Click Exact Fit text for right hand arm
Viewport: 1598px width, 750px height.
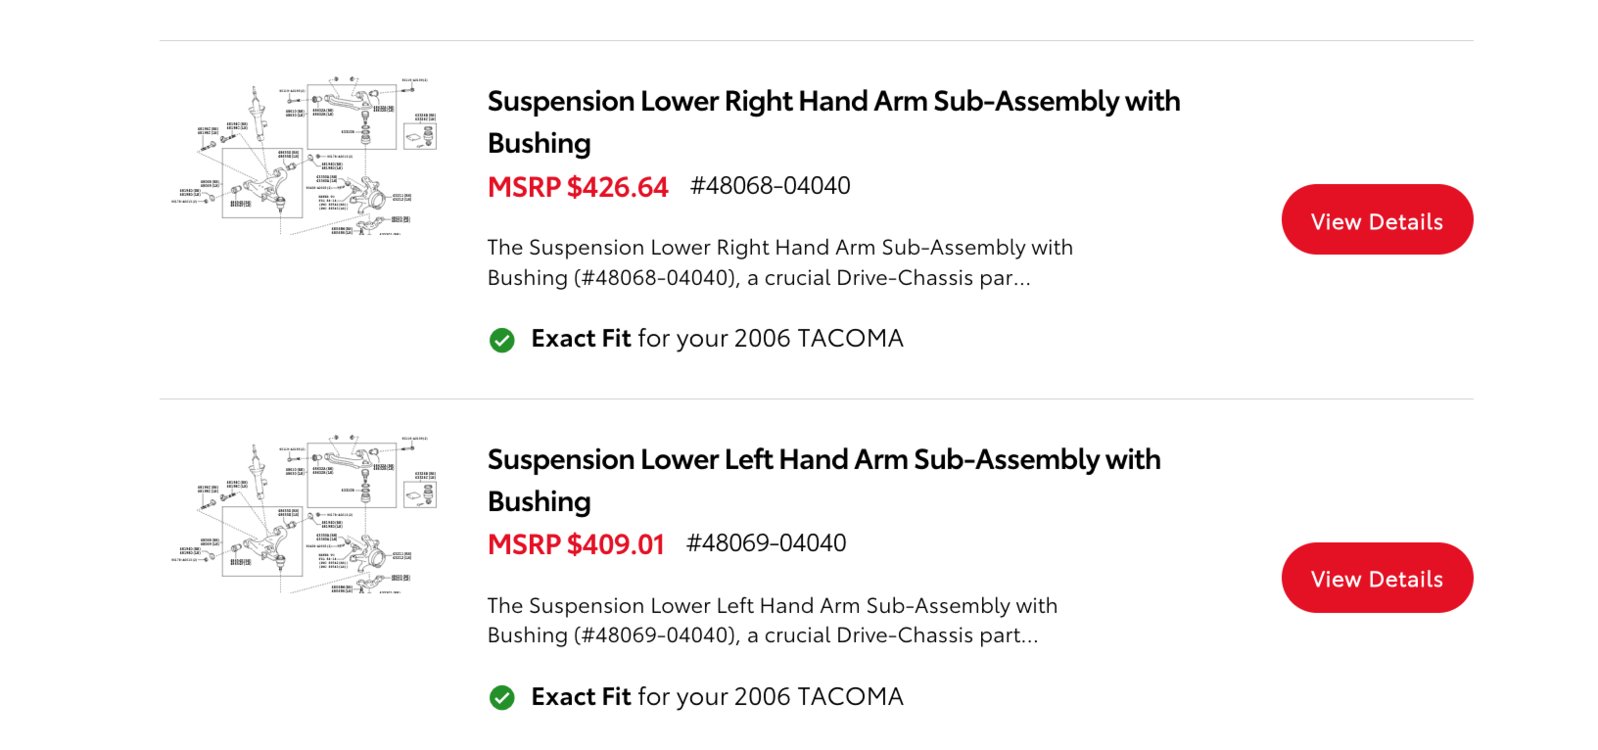[581, 339]
